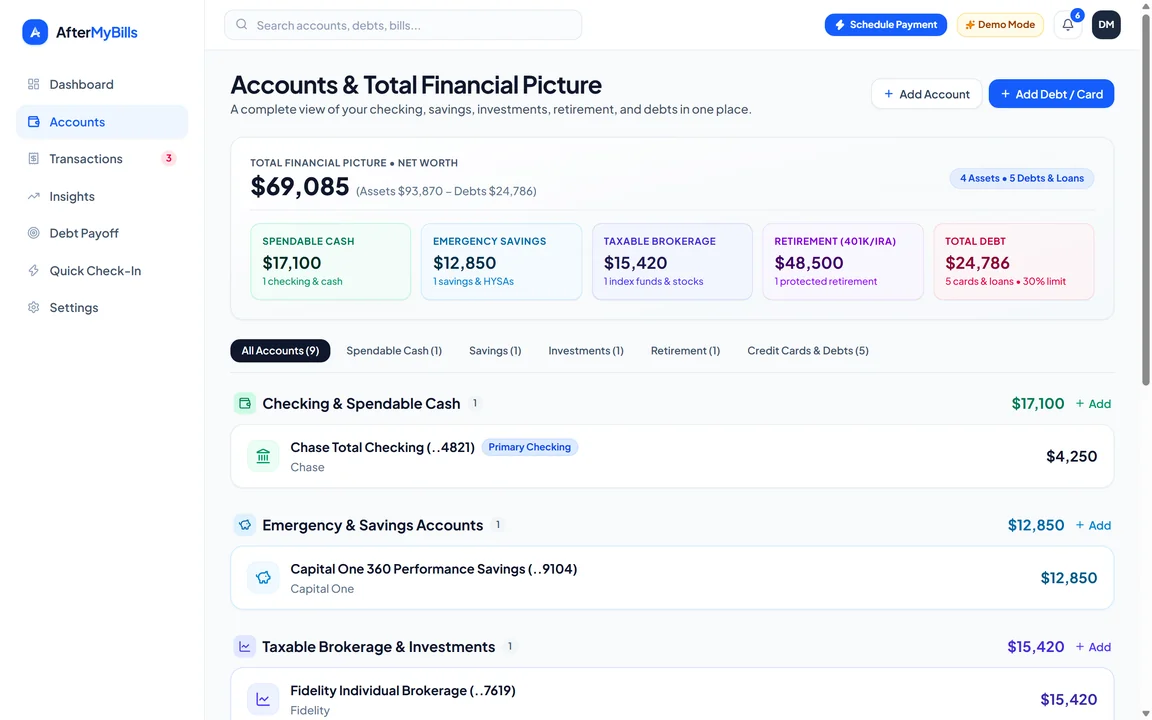
Task: Open the Retirement (401K/IRA) summary card
Action: pyautogui.click(x=843, y=262)
